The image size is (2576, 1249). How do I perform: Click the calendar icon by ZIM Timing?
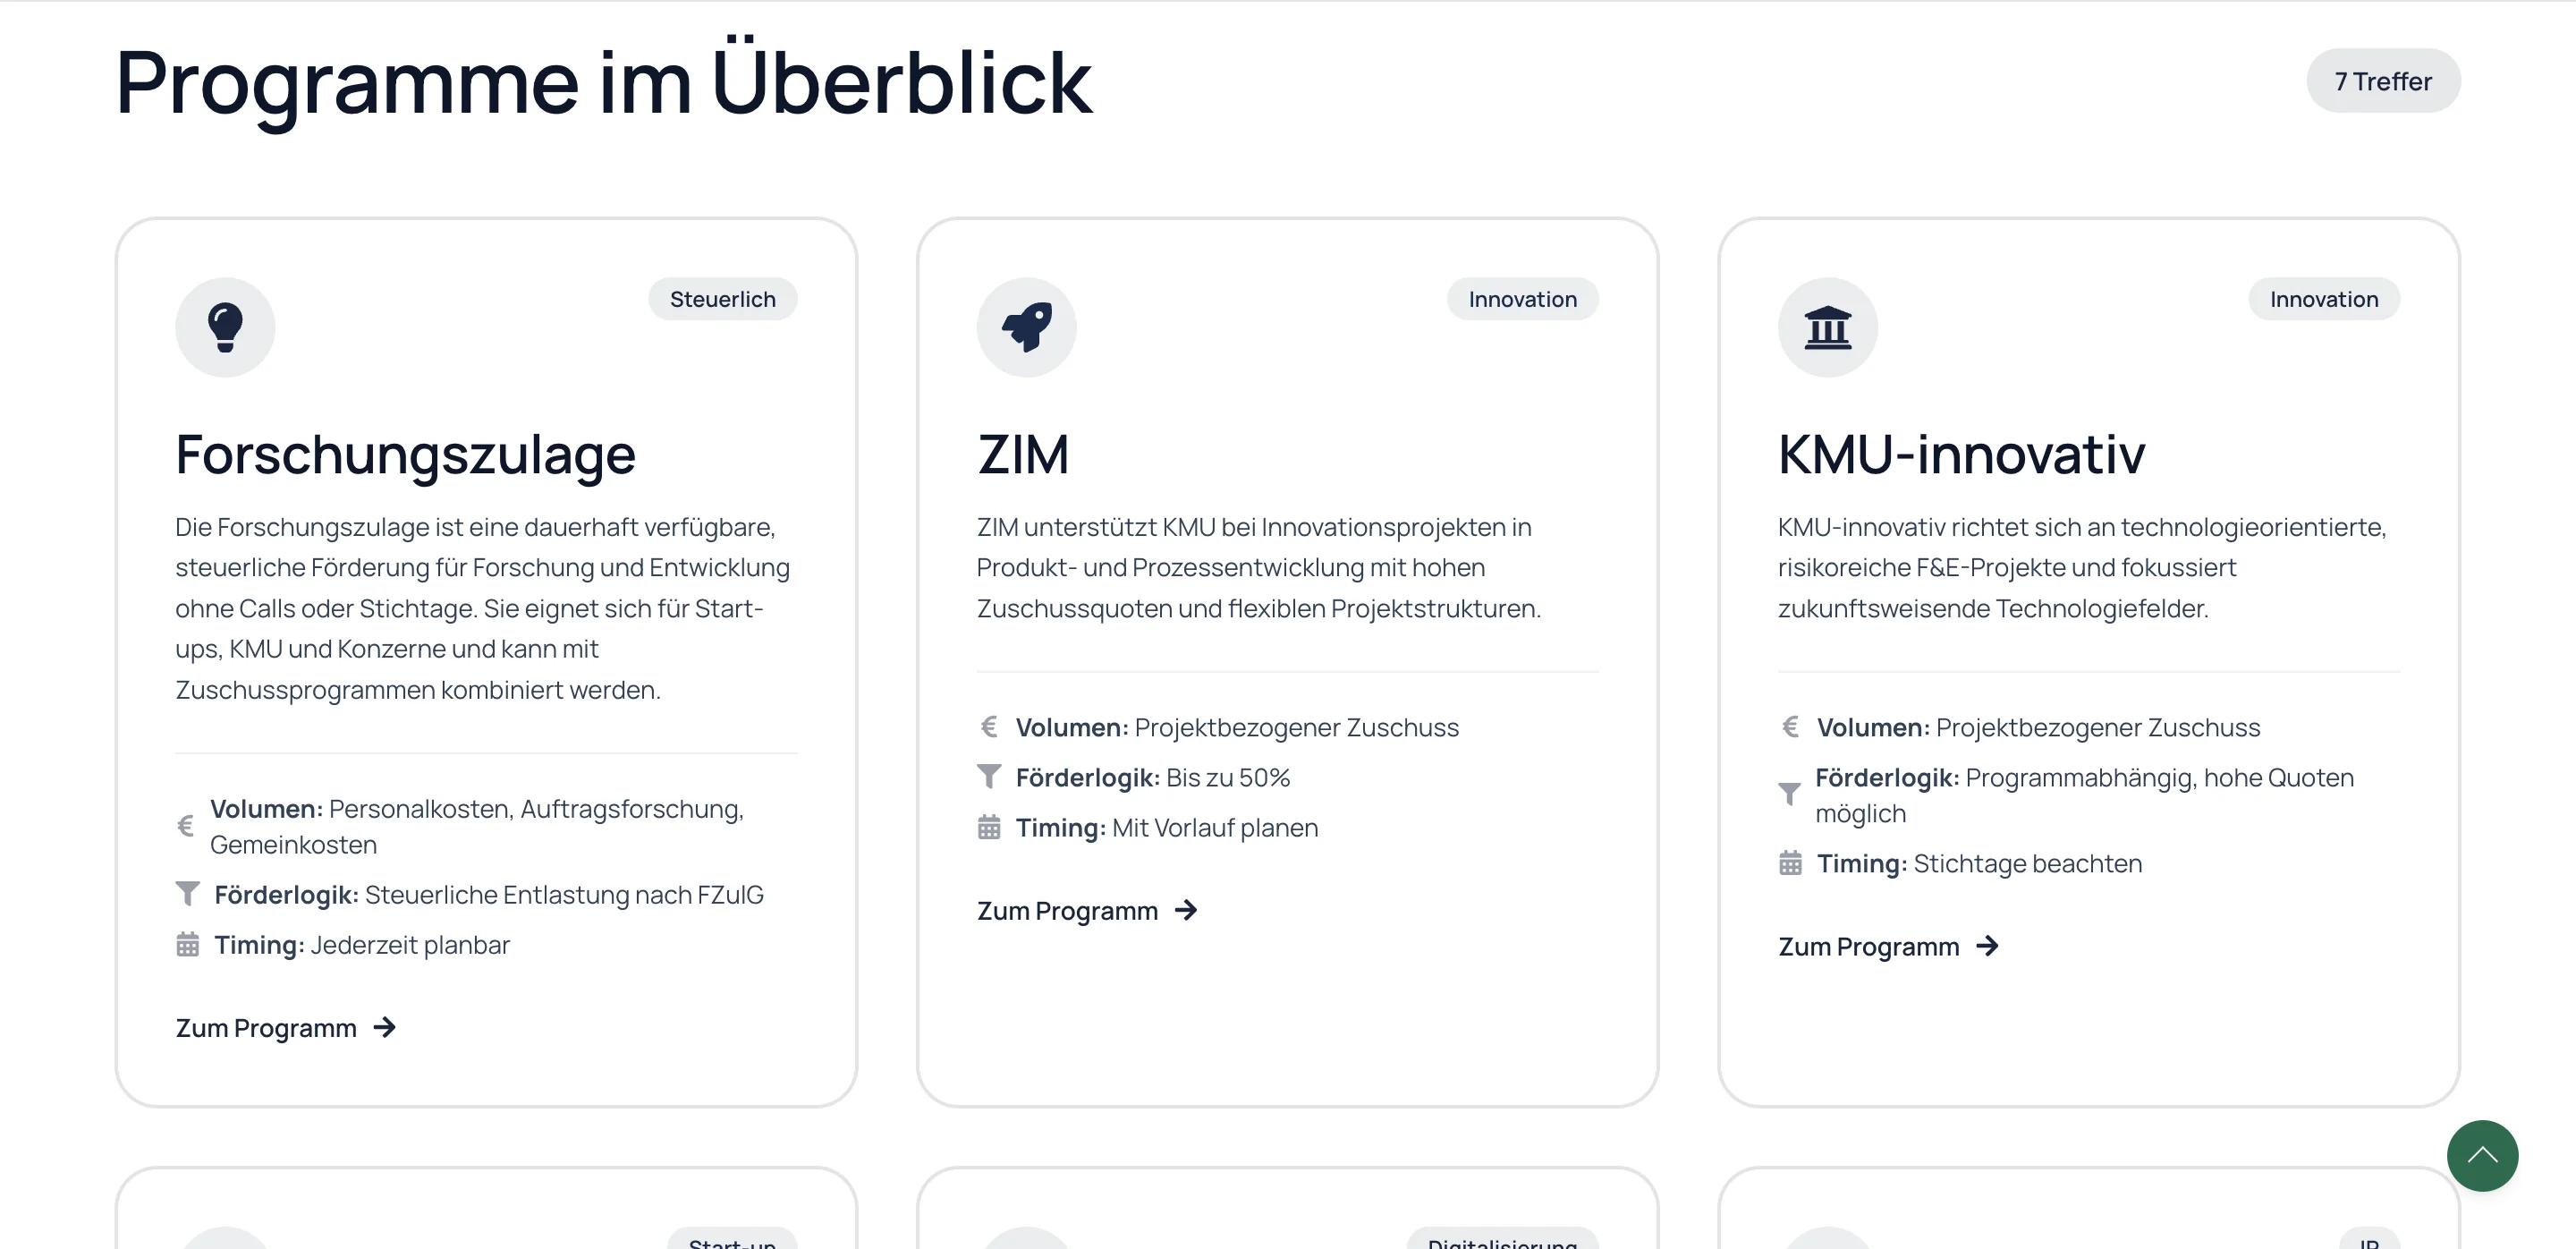point(989,828)
